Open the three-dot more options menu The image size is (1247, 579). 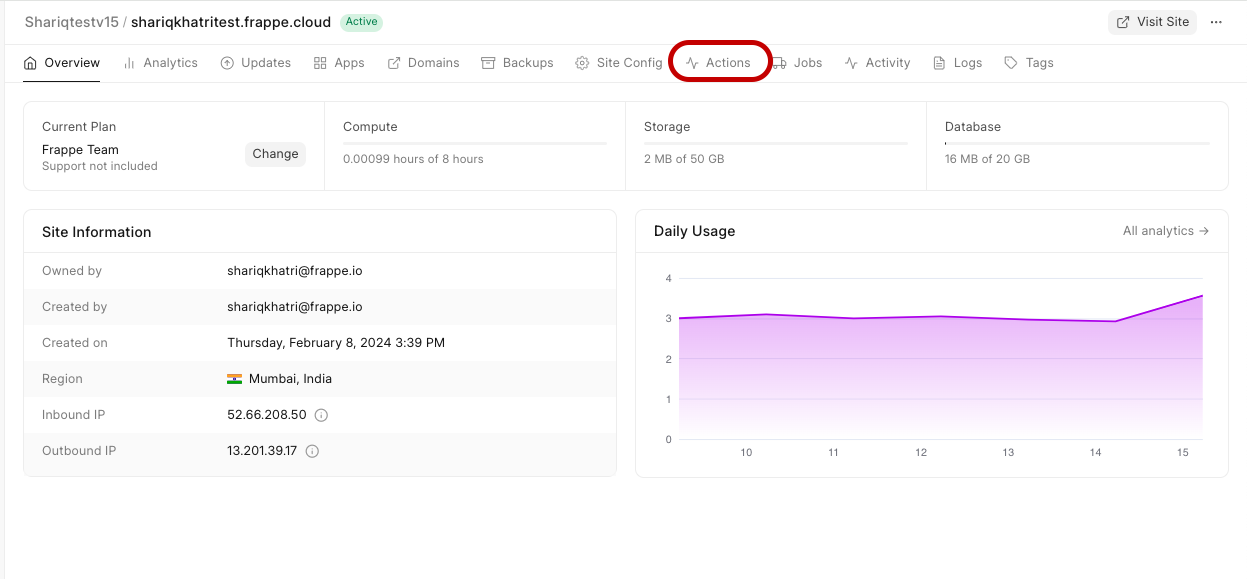[x=1216, y=22]
